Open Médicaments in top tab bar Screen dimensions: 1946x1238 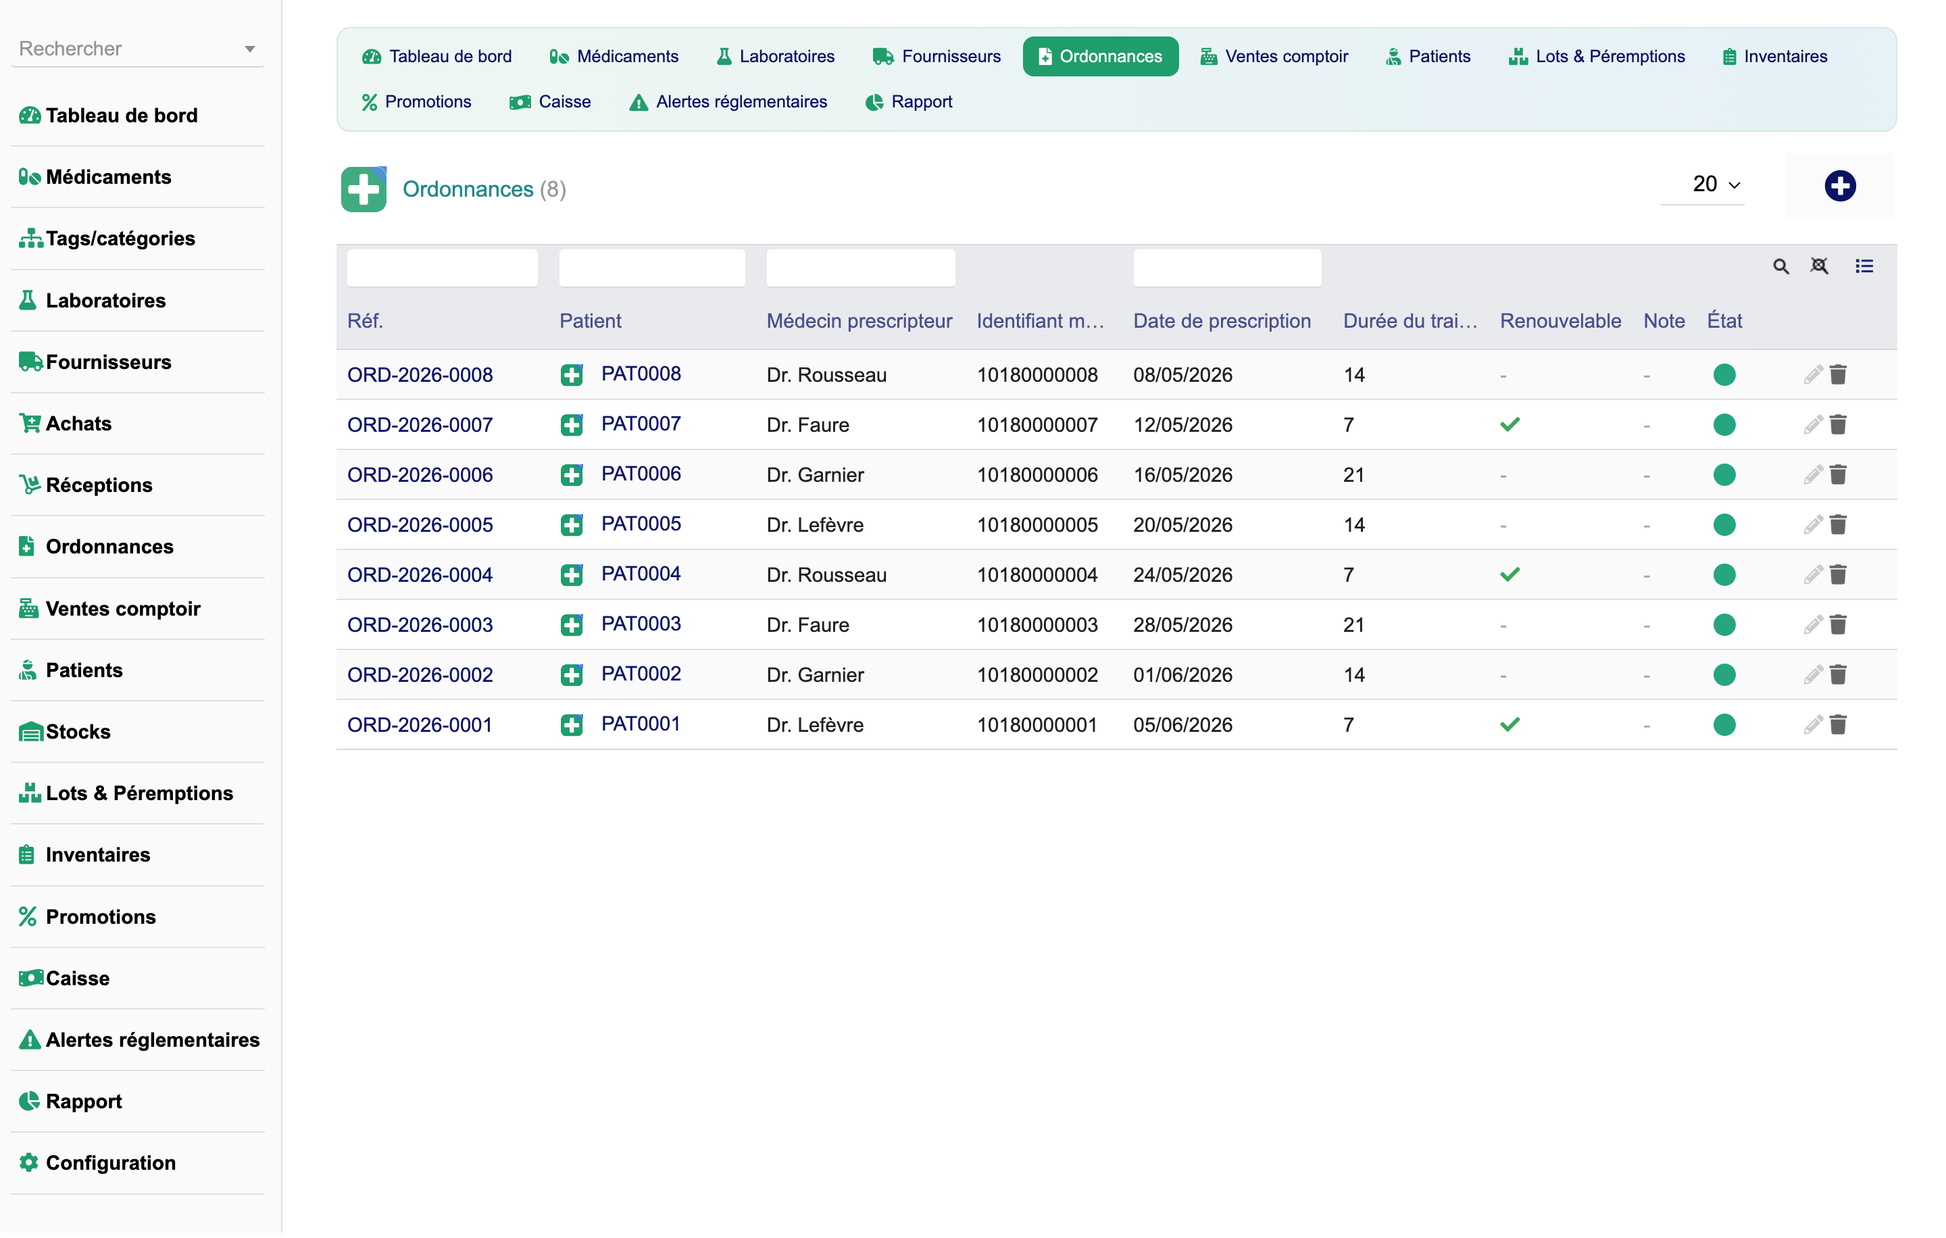coord(614,56)
